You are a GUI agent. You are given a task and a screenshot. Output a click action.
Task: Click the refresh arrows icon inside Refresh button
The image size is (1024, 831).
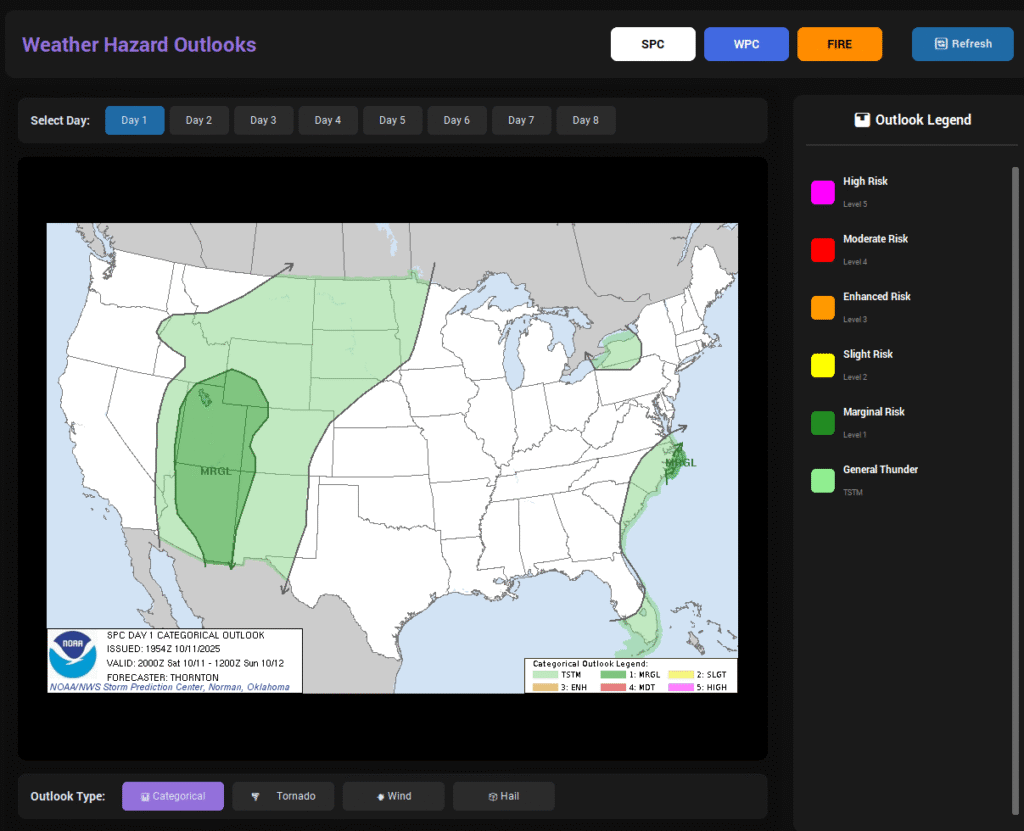pyautogui.click(x=941, y=44)
